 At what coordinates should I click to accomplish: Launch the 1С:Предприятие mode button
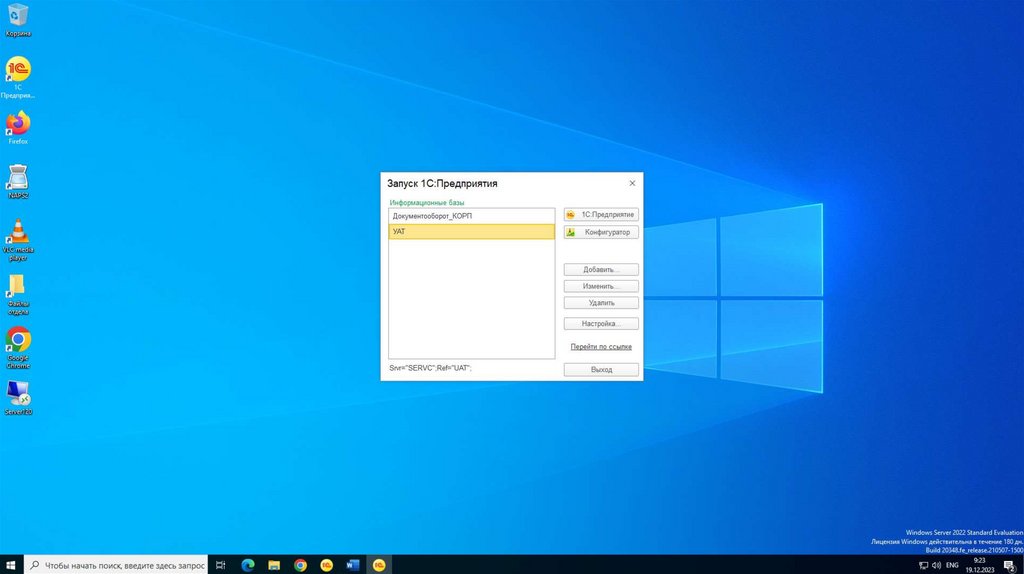click(x=601, y=215)
